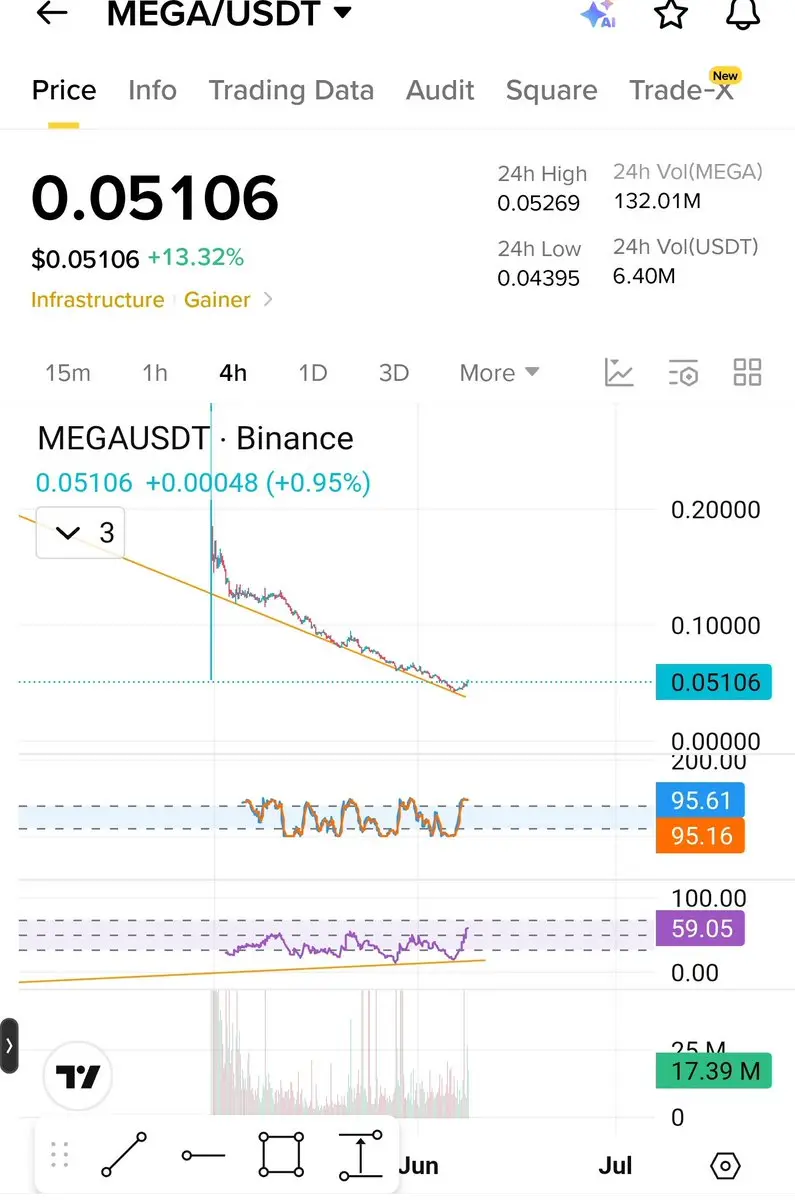The width and height of the screenshot is (795, 1200).
Task: Open price alerts bell icon
Action: coord(742,14)
